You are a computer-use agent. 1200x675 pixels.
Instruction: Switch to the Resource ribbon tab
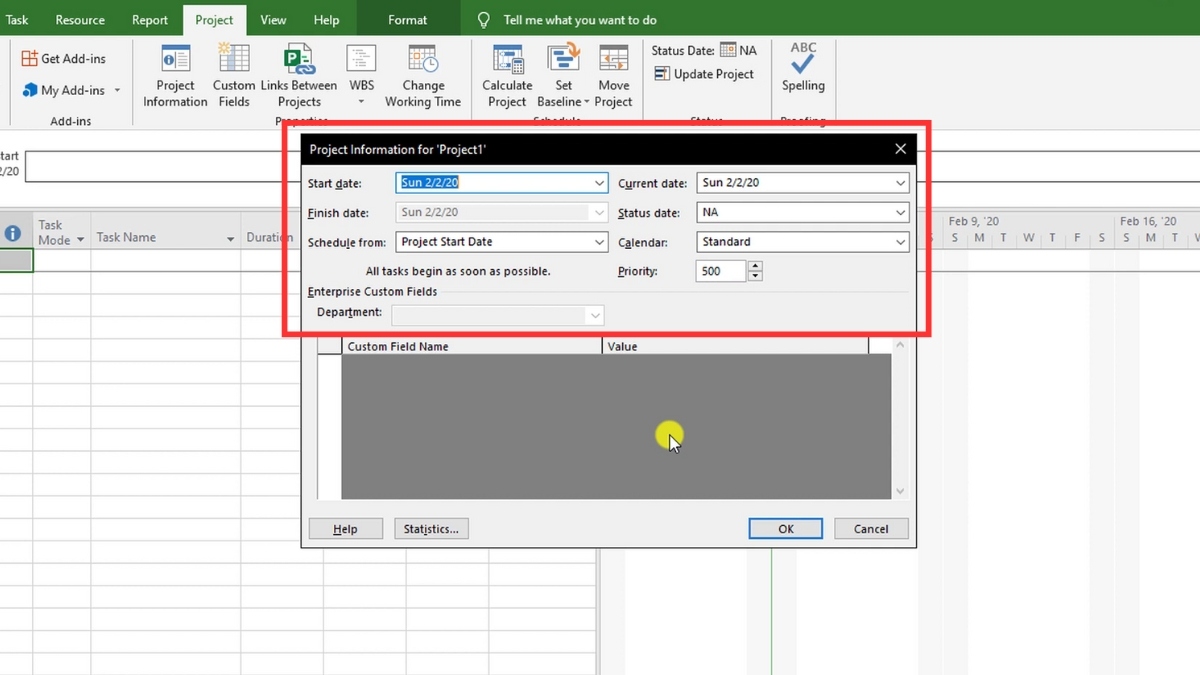point(80,20)
